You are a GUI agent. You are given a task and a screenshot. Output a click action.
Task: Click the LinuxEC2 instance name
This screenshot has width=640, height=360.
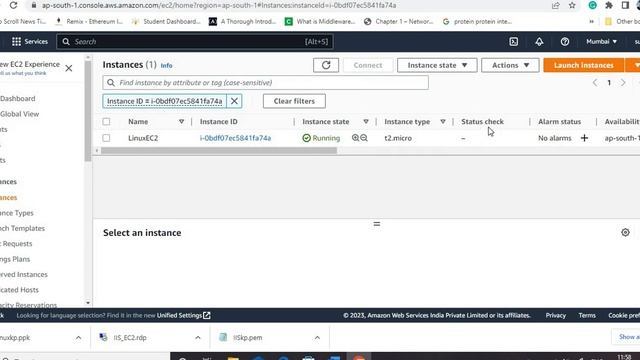(x=143, y=138)
